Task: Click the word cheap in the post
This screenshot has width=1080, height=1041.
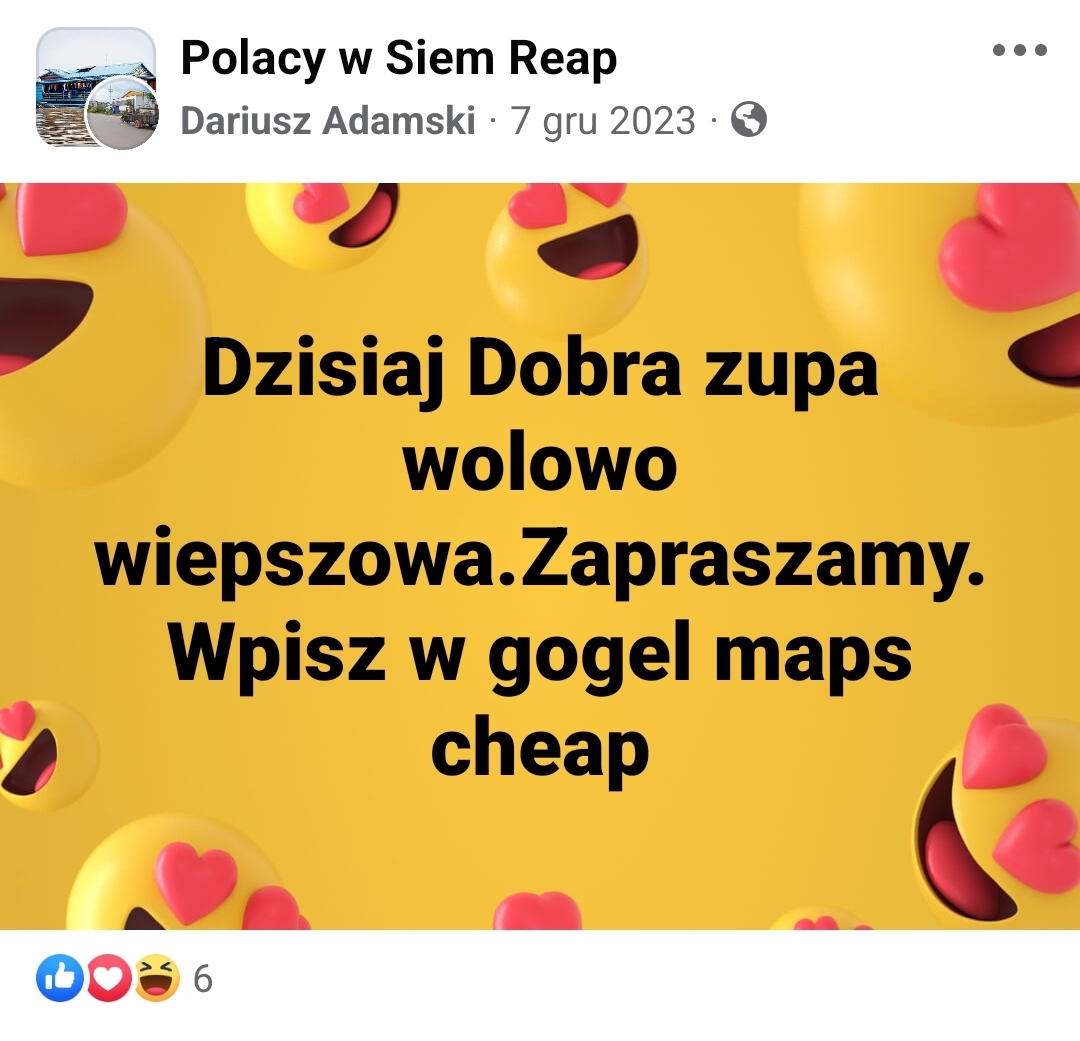Action: (x=540, y=749)
